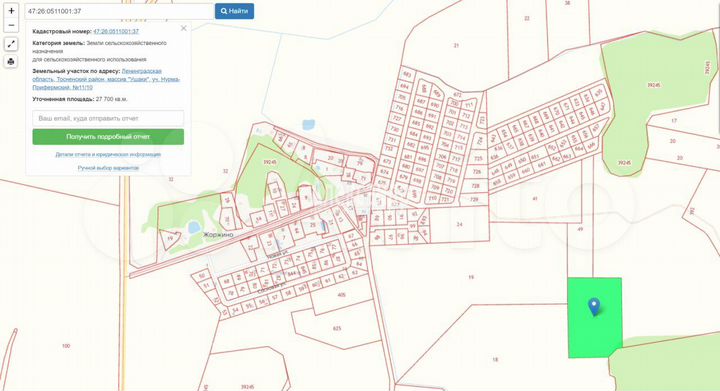
Task: Click Получить подробный отчет green button
Action: tap(108, 137)
